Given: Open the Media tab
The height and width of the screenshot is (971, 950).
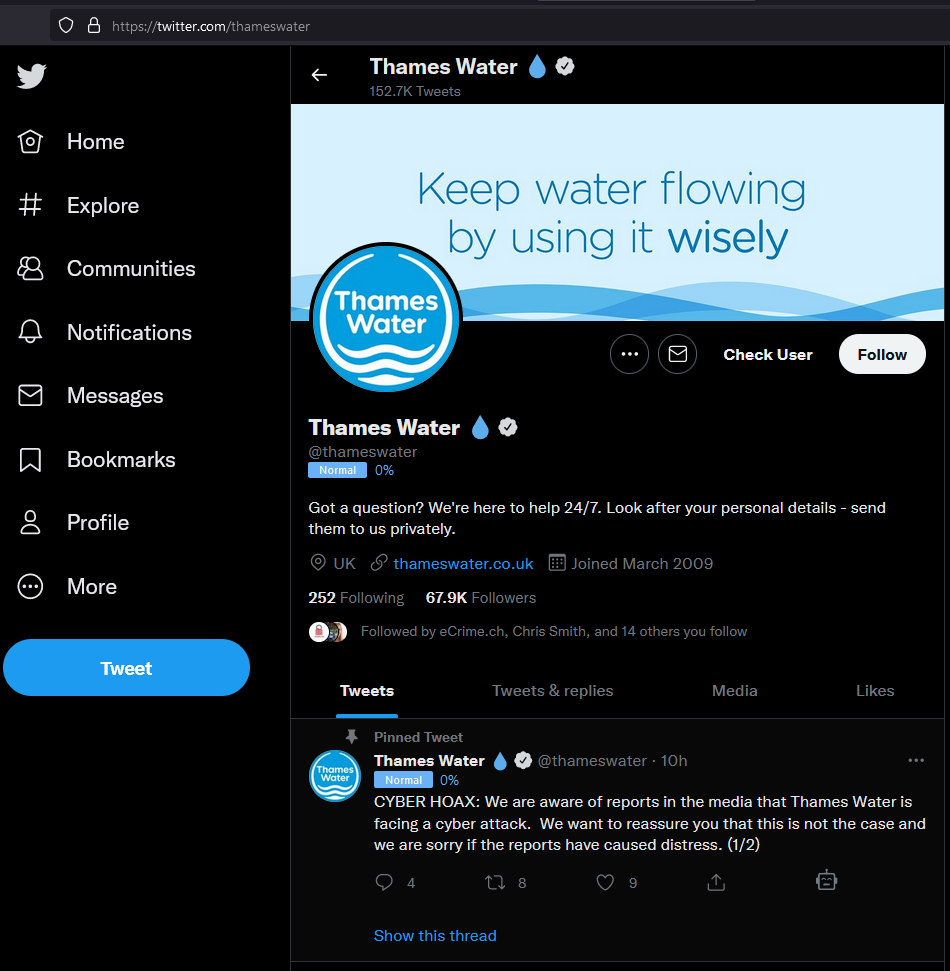Looking at the screenshot, I should 734,690.
